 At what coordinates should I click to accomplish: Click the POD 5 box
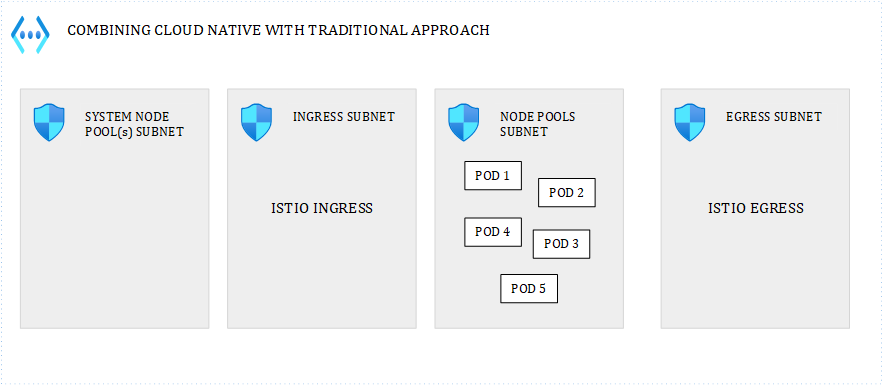coord(529,289)
